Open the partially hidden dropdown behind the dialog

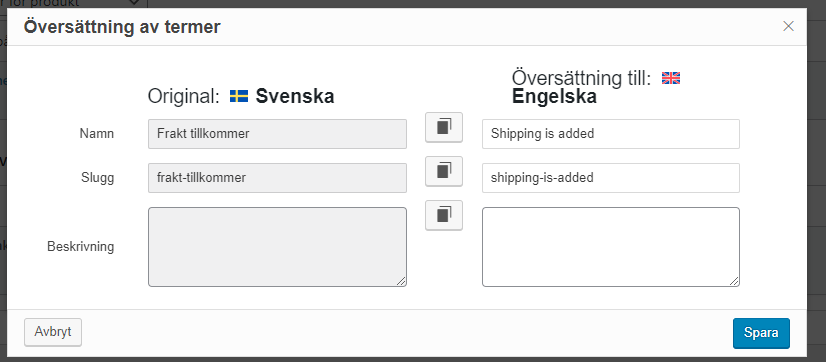click(x=74, y=4)
